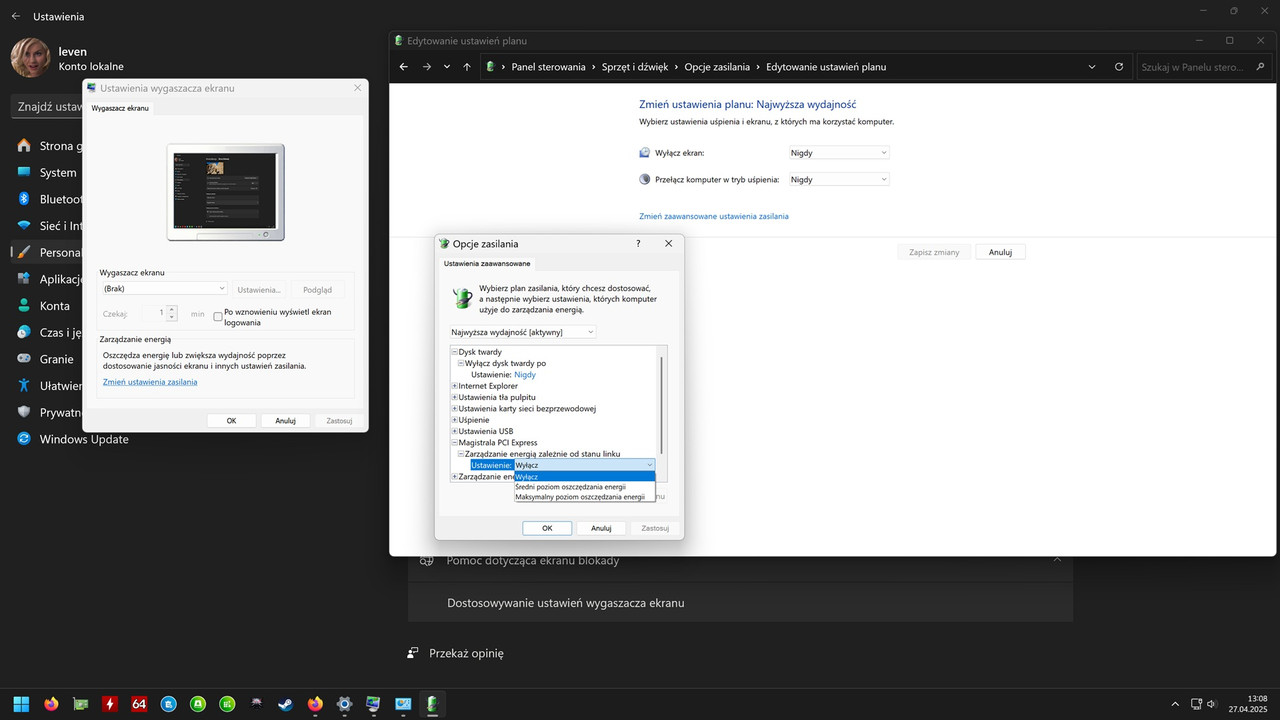The width and height of the screenshot is (1280, 720).
Task: Click the Up arrow in Control Panel navigation
Action: [467, 67]
